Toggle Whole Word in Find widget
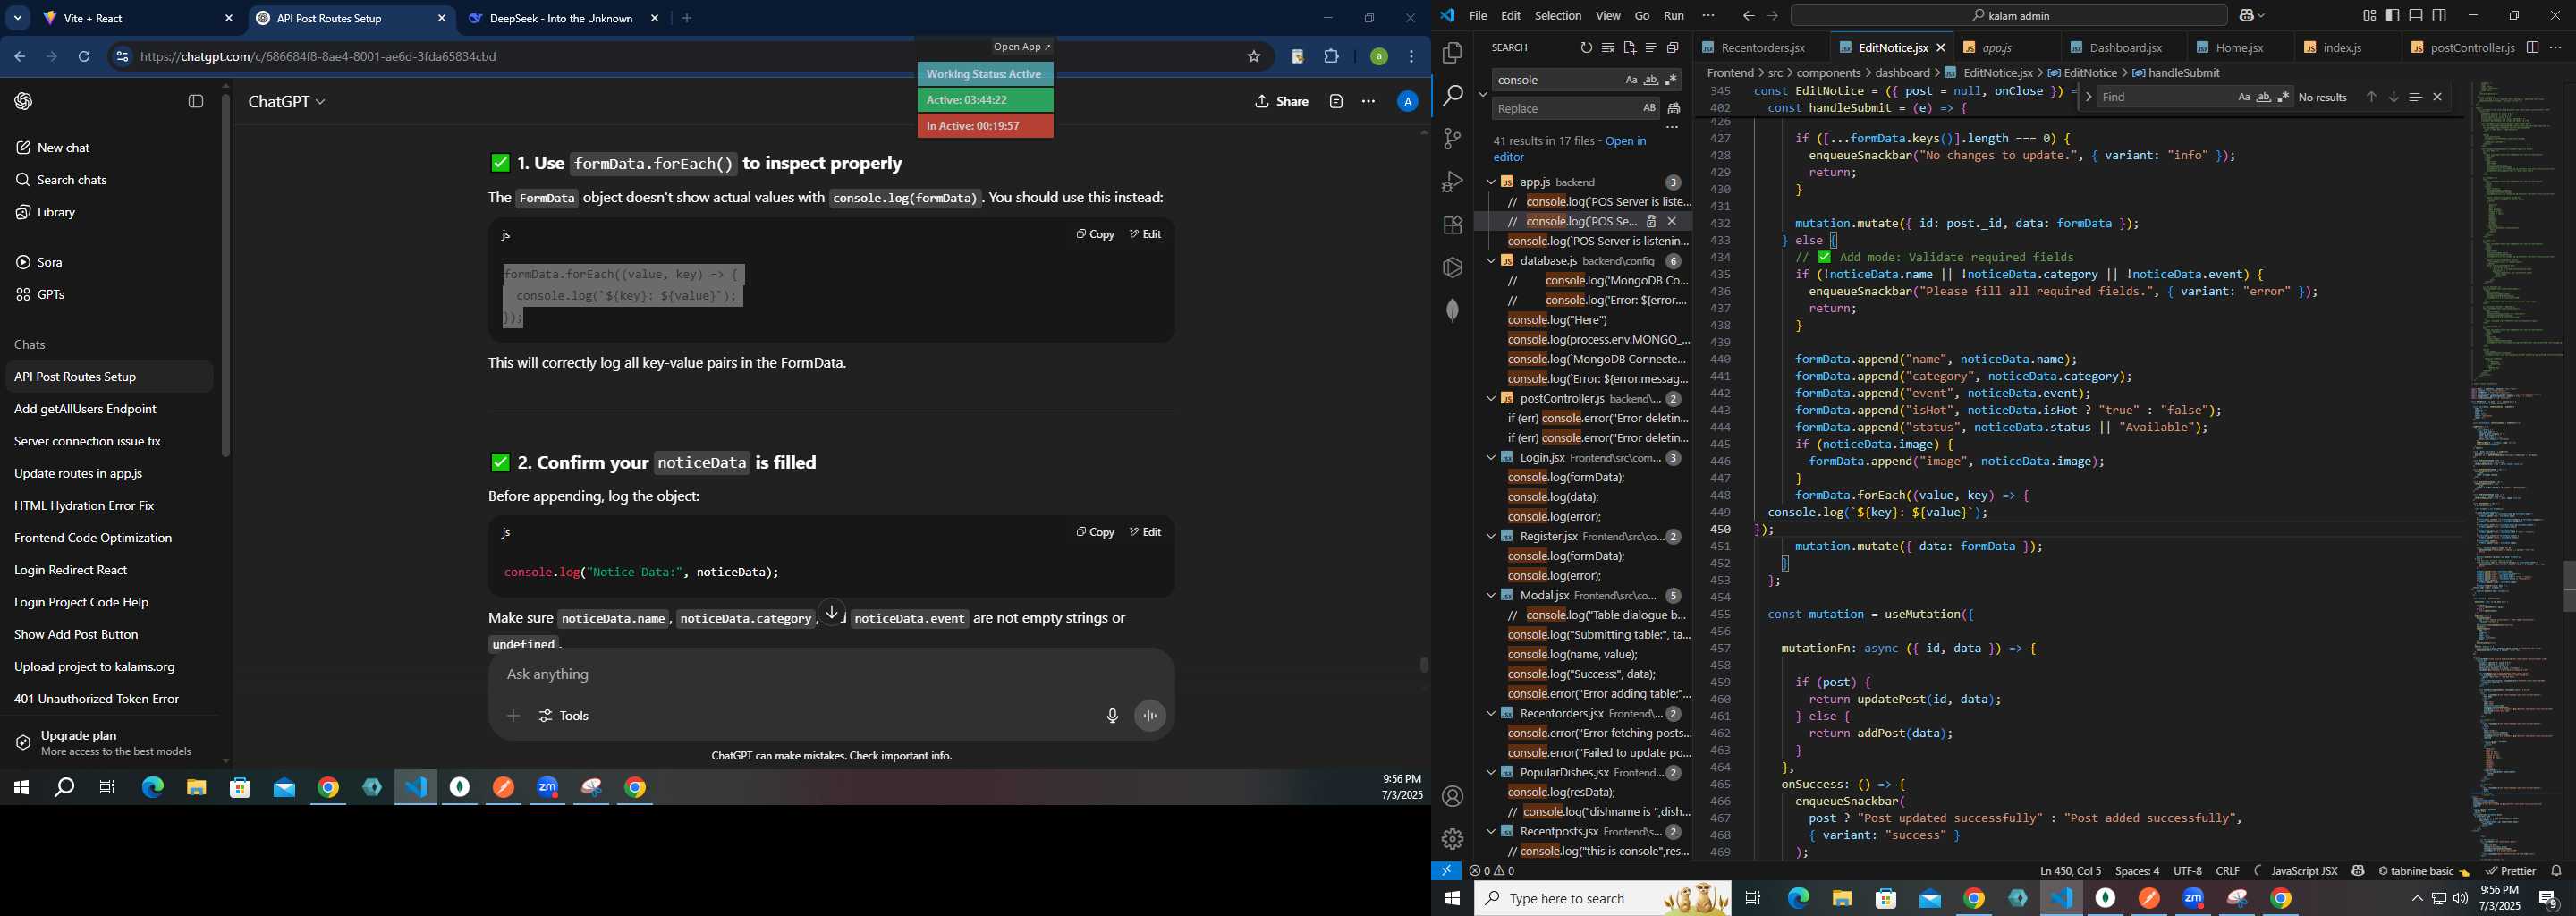 [2264, 97]
